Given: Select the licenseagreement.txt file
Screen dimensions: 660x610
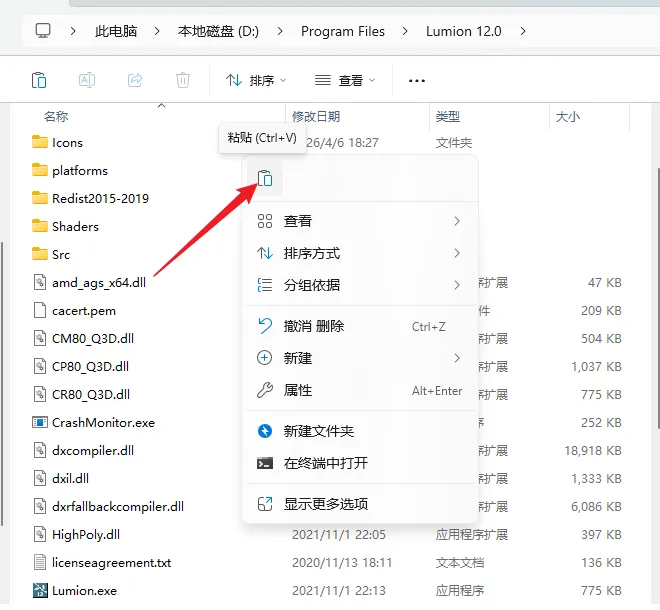Looking at the screenshot, I should coord(102,562).
